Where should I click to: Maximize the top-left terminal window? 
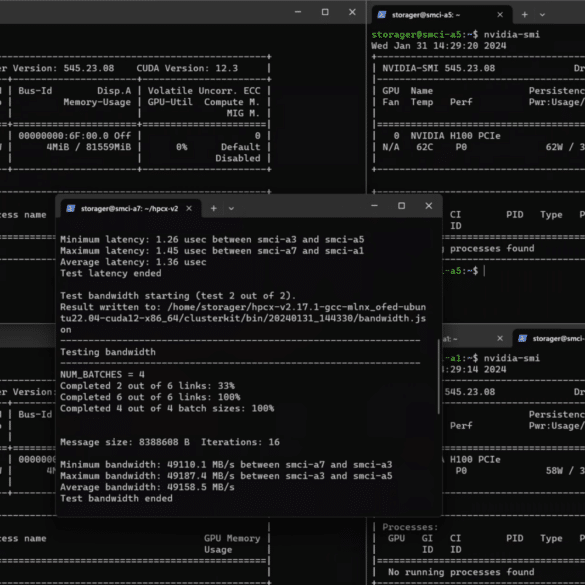coord(325,12)
